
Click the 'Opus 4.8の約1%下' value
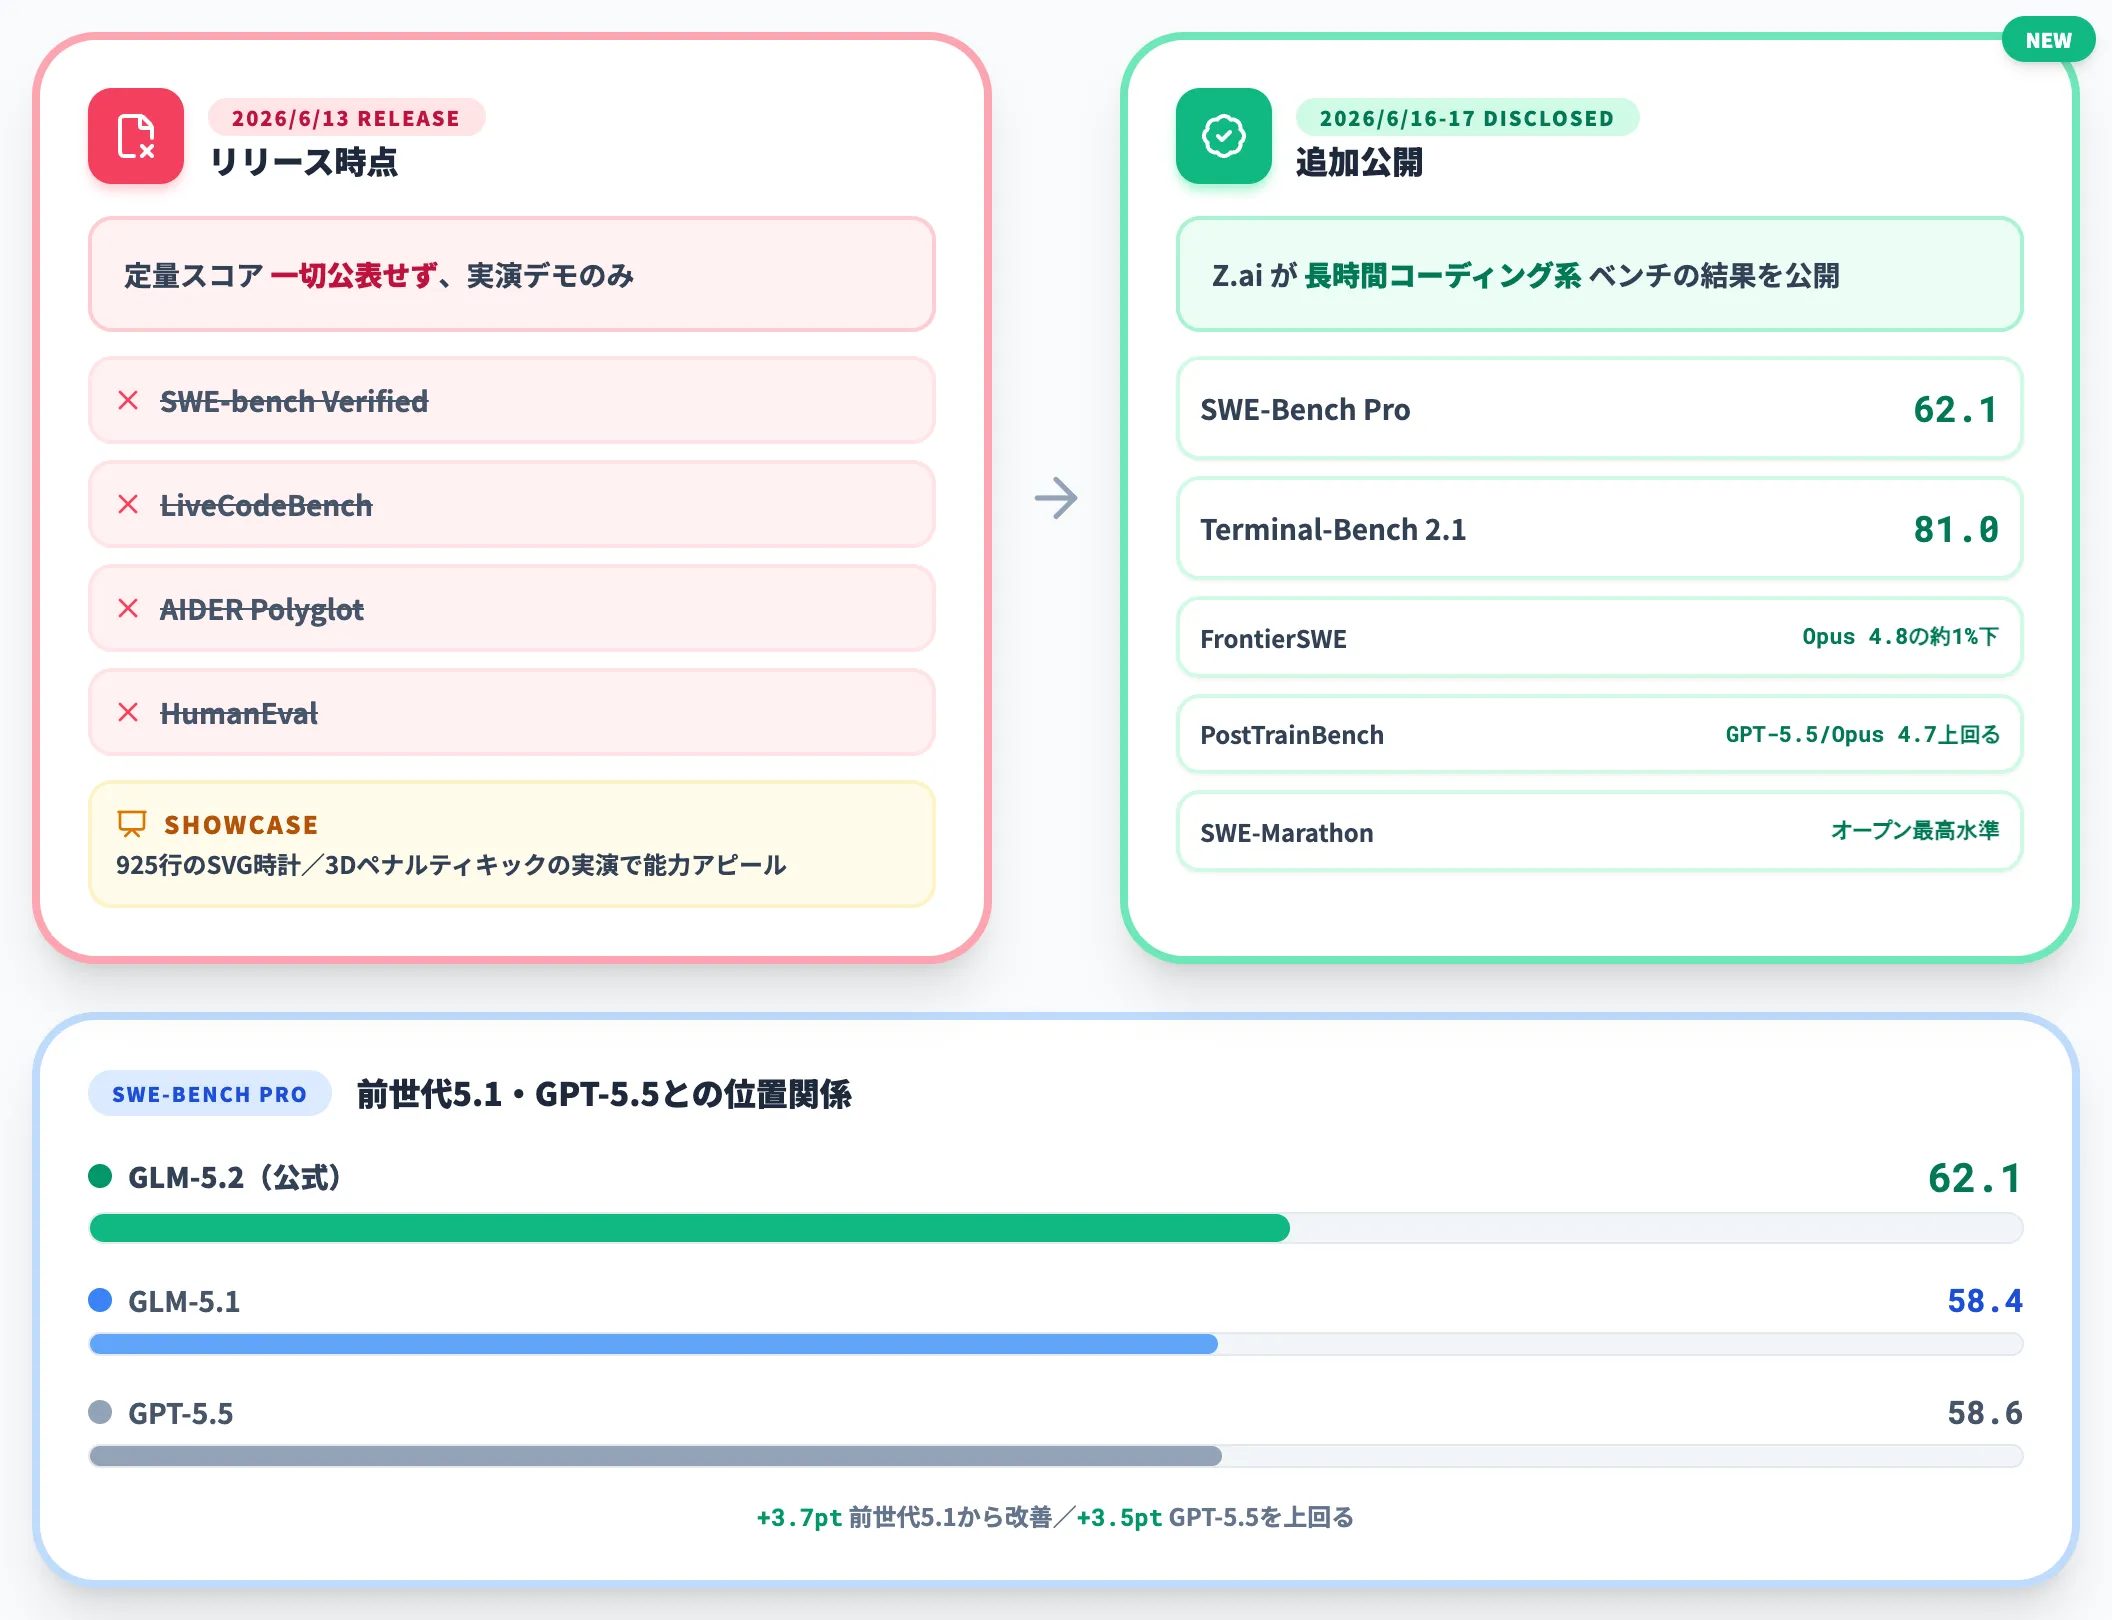[x=1900, y=637]
